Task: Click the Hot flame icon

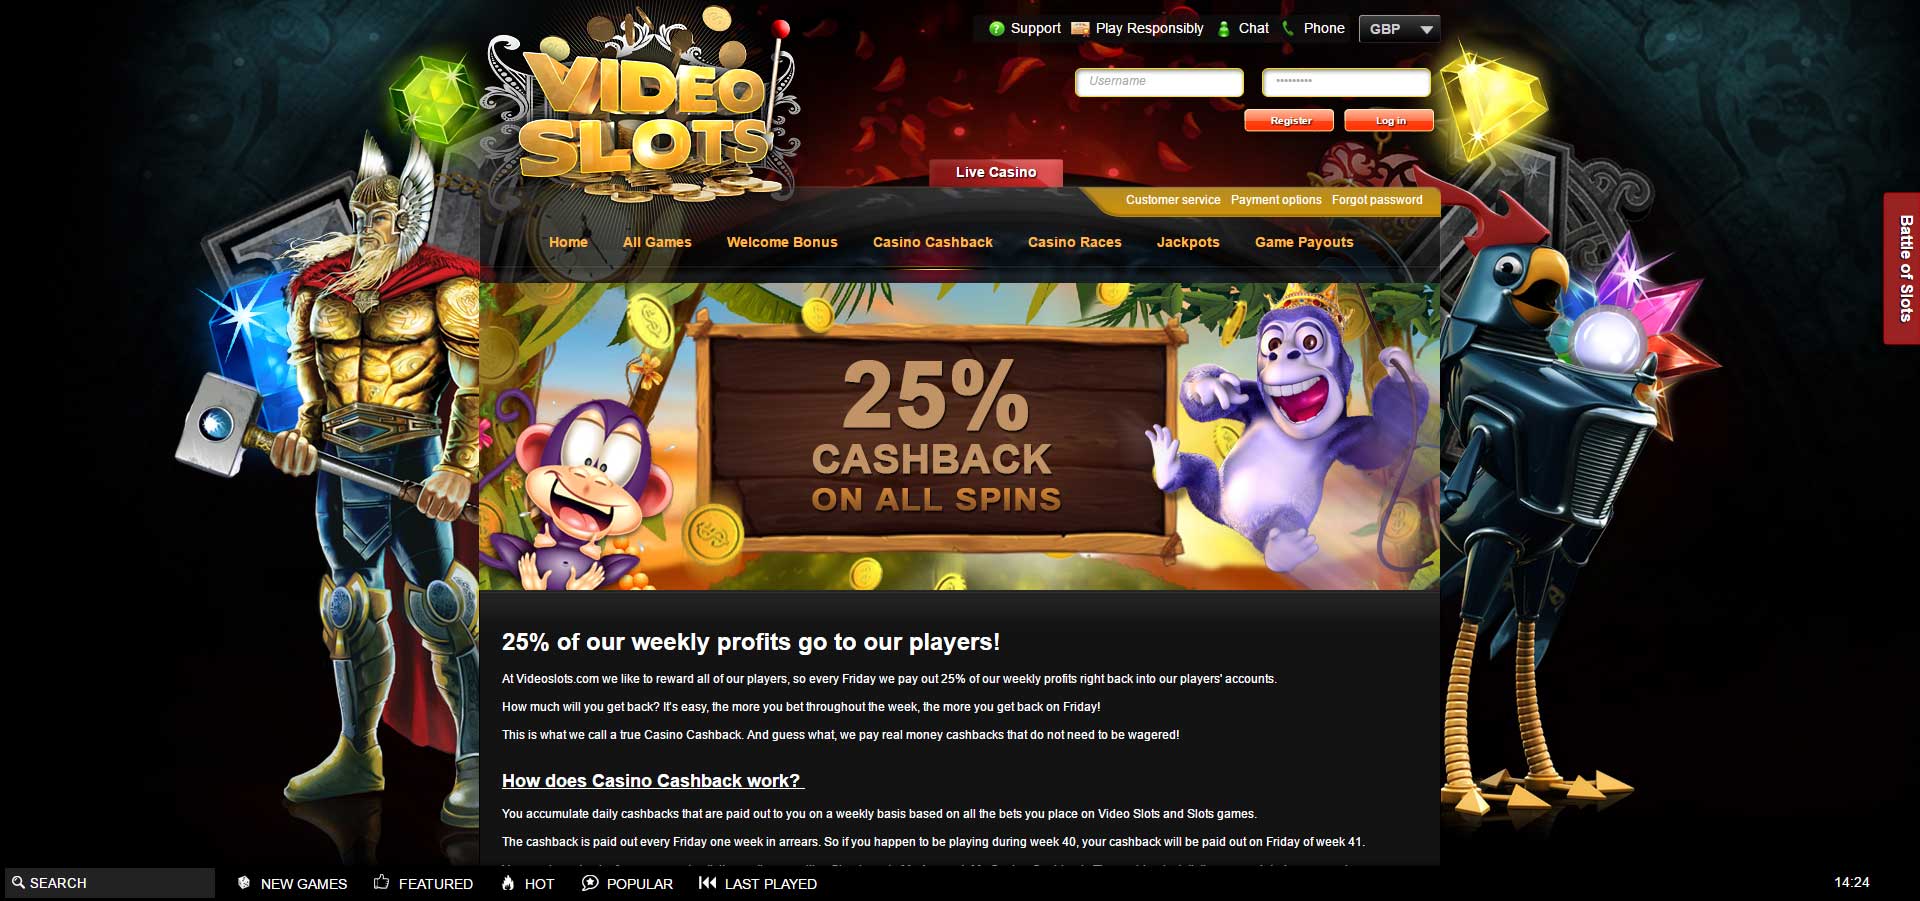Action: [x=508, y=883]
